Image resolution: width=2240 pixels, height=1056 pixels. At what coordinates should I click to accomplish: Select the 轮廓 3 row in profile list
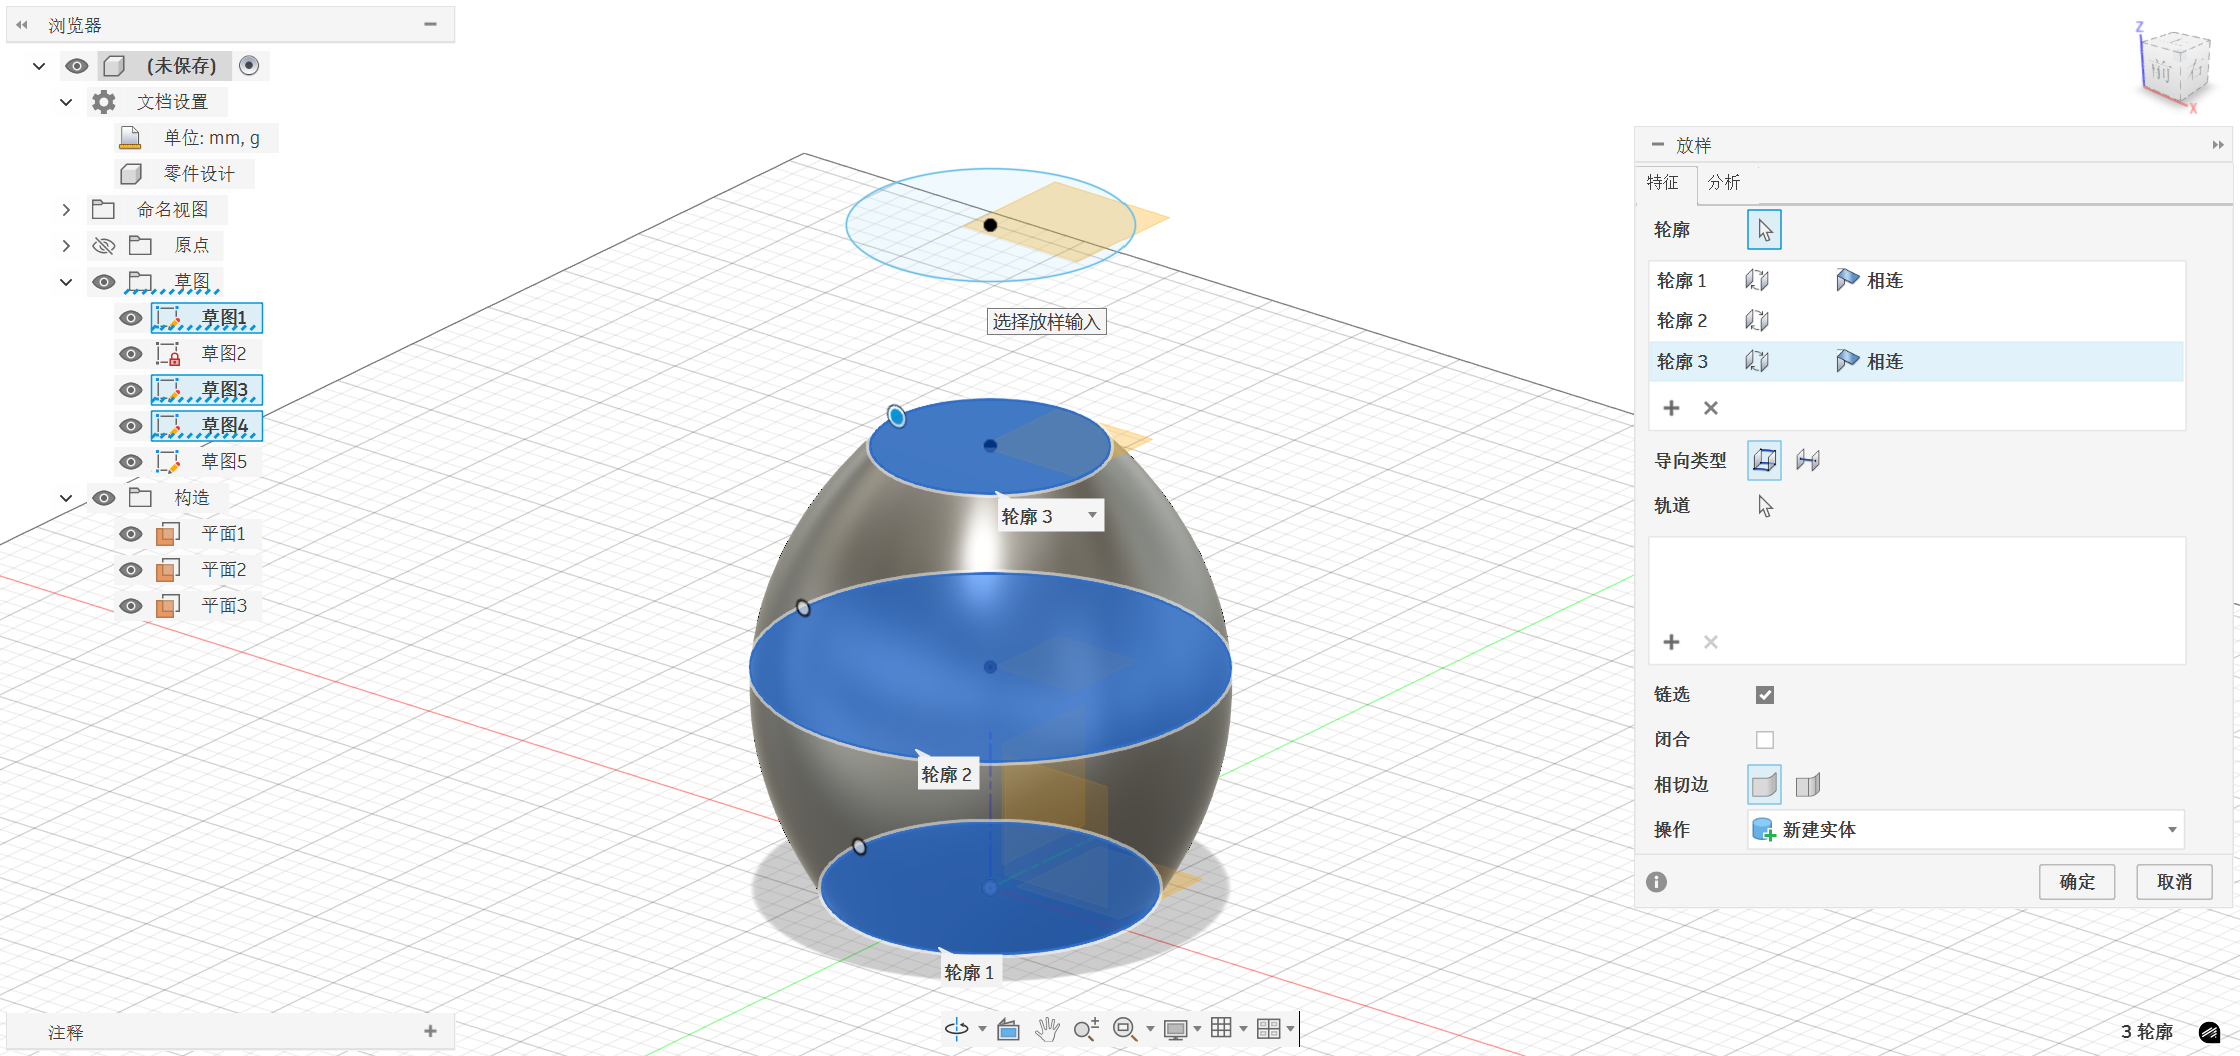tap(1916, 361)
